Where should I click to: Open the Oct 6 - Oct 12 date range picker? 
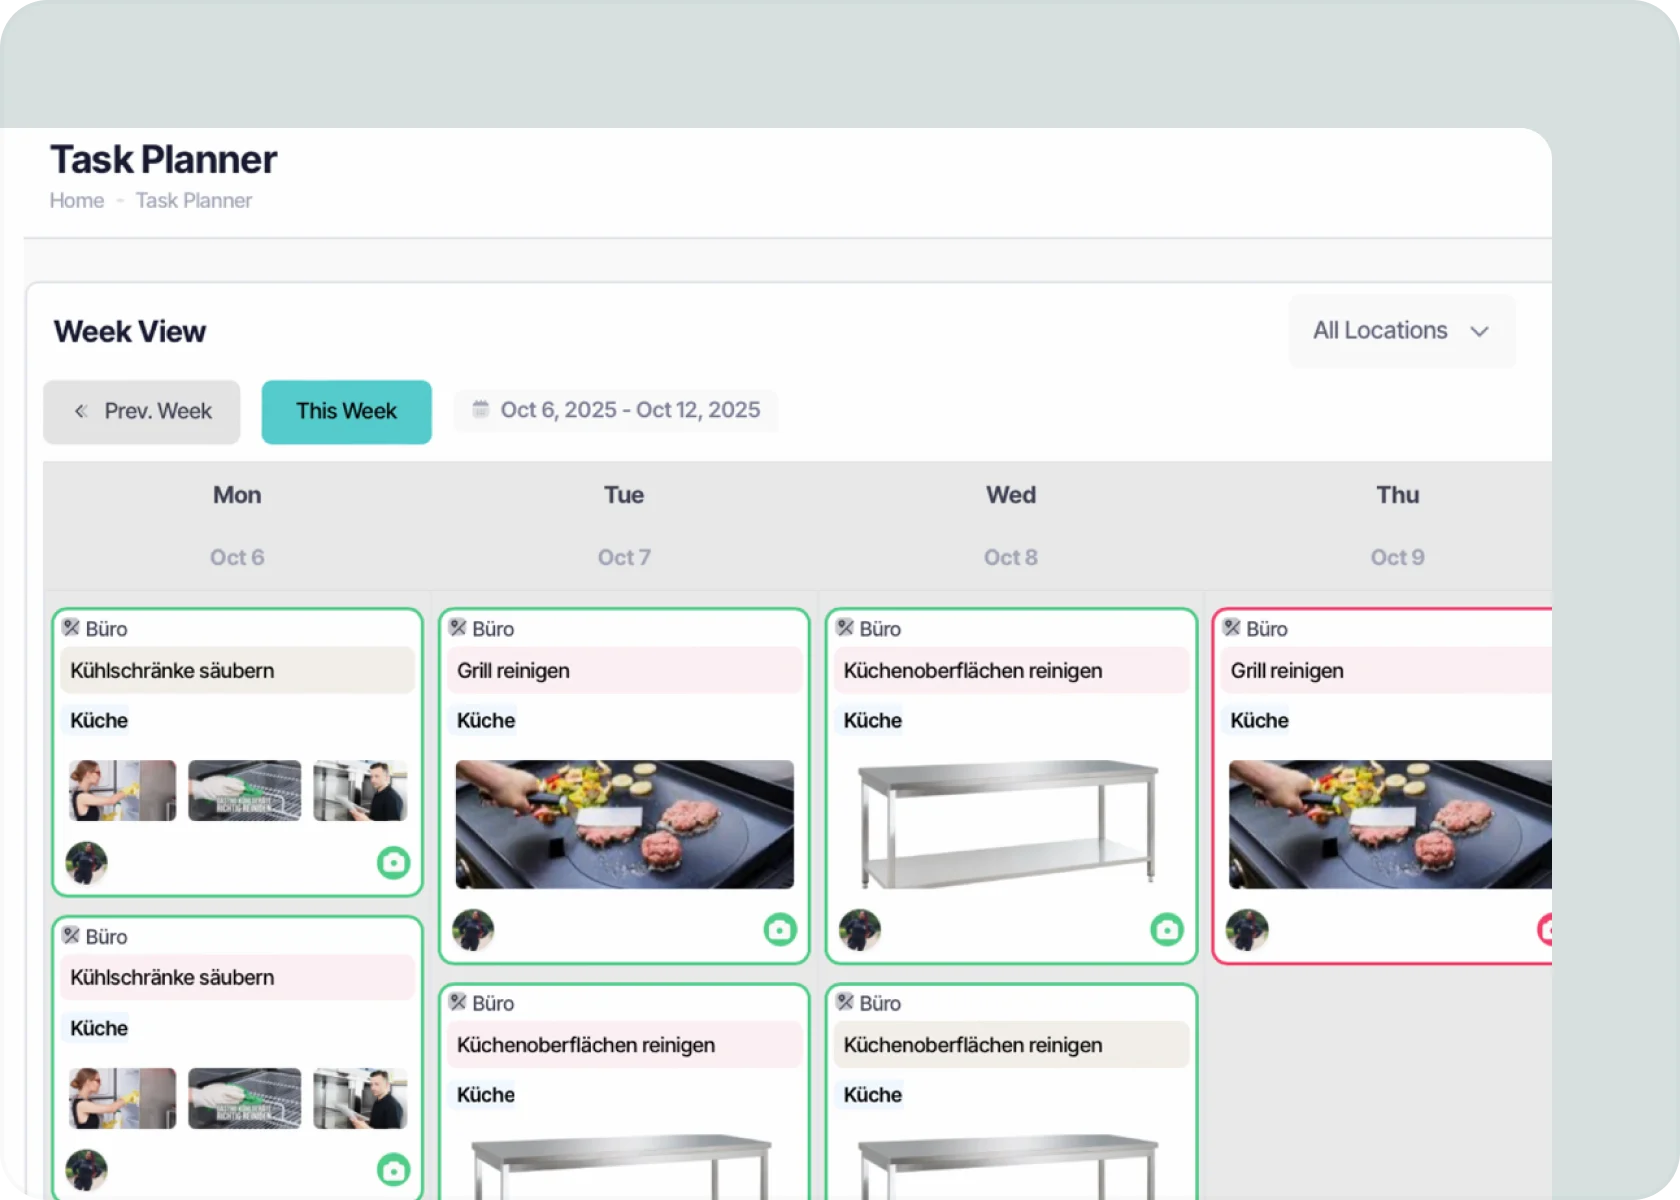615,410
